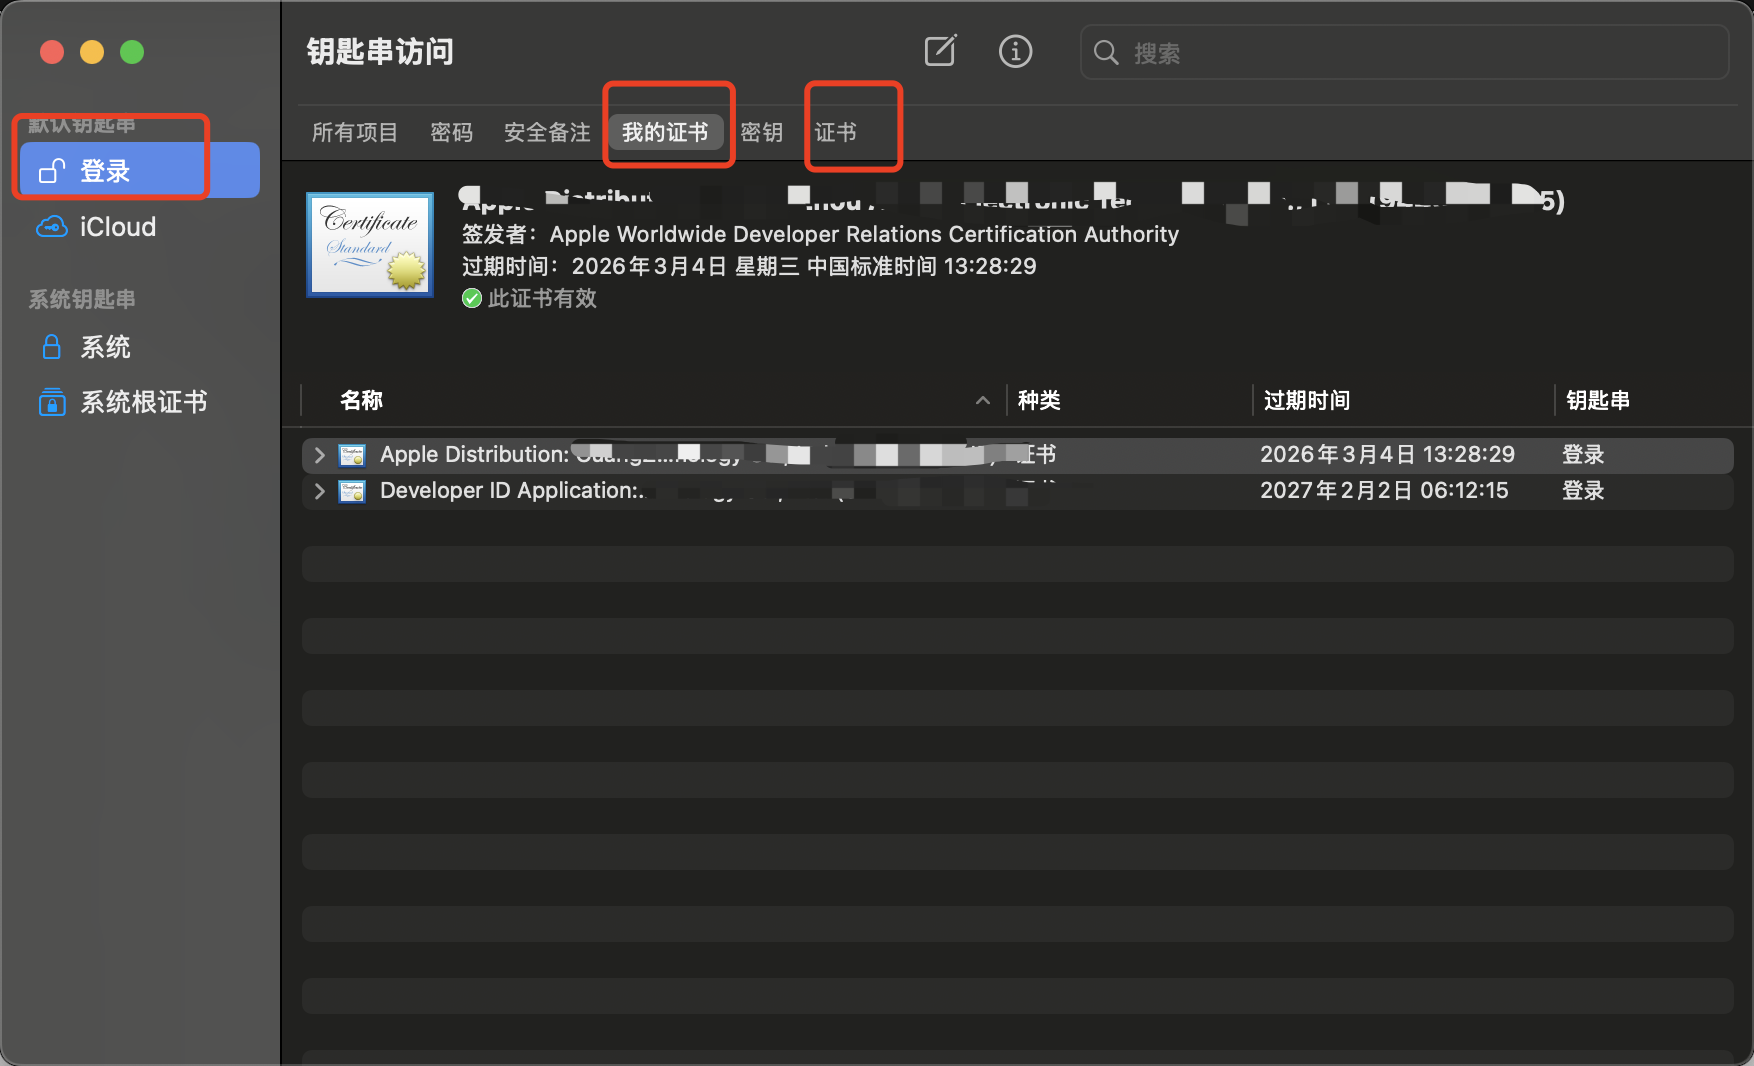
Task: Switch to the 密码 tab
Action: pyautogui.click(x=451, y=132)
